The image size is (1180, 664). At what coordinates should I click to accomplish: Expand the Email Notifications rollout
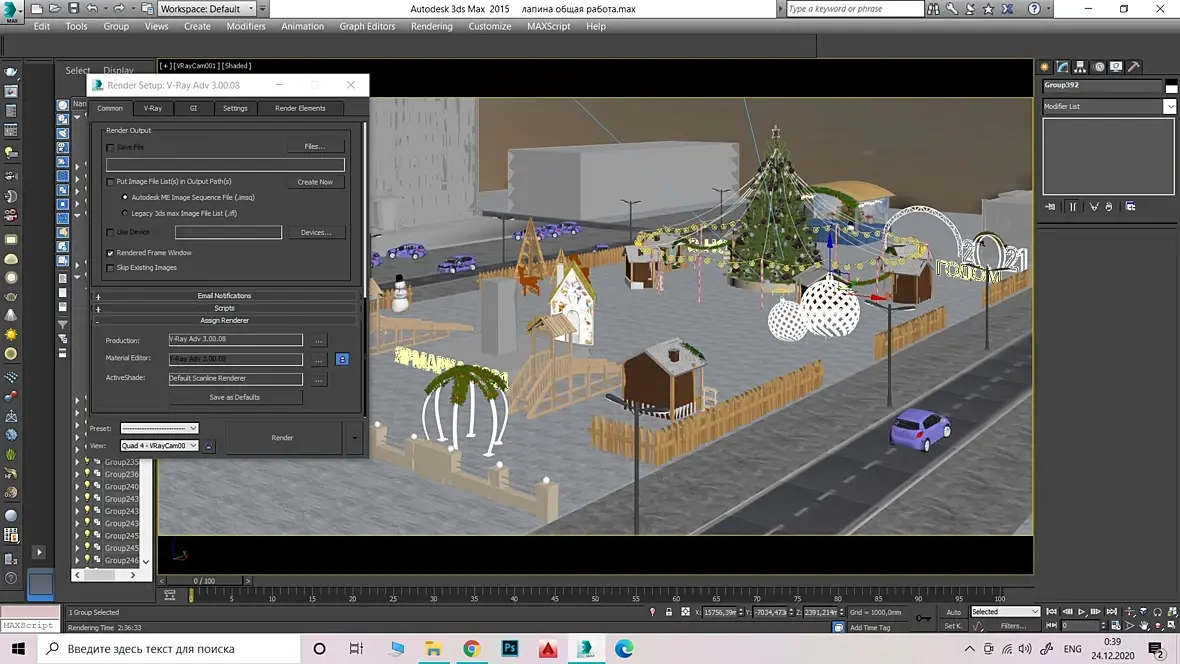(225, 296)
